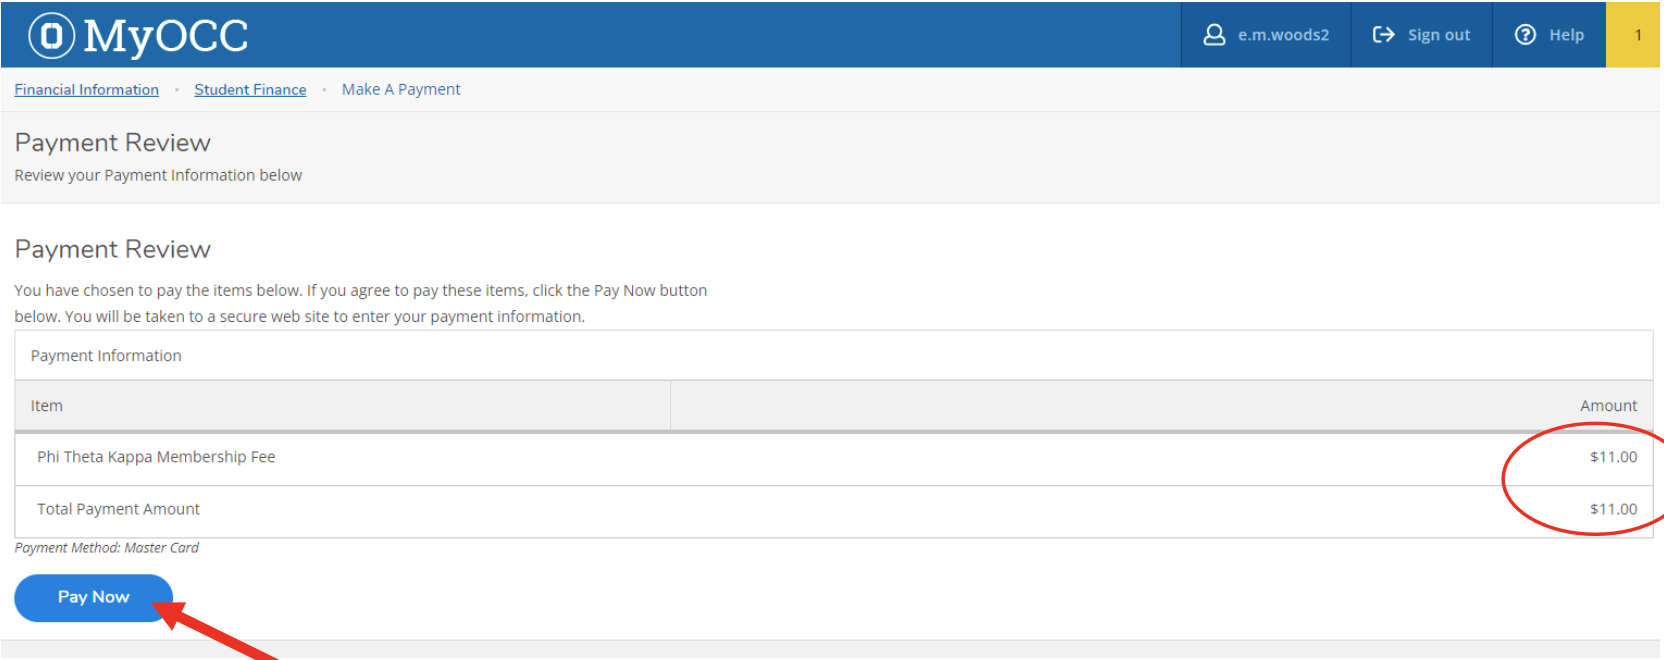
Task: Open the Help label in header
Action: [1566, 35]
